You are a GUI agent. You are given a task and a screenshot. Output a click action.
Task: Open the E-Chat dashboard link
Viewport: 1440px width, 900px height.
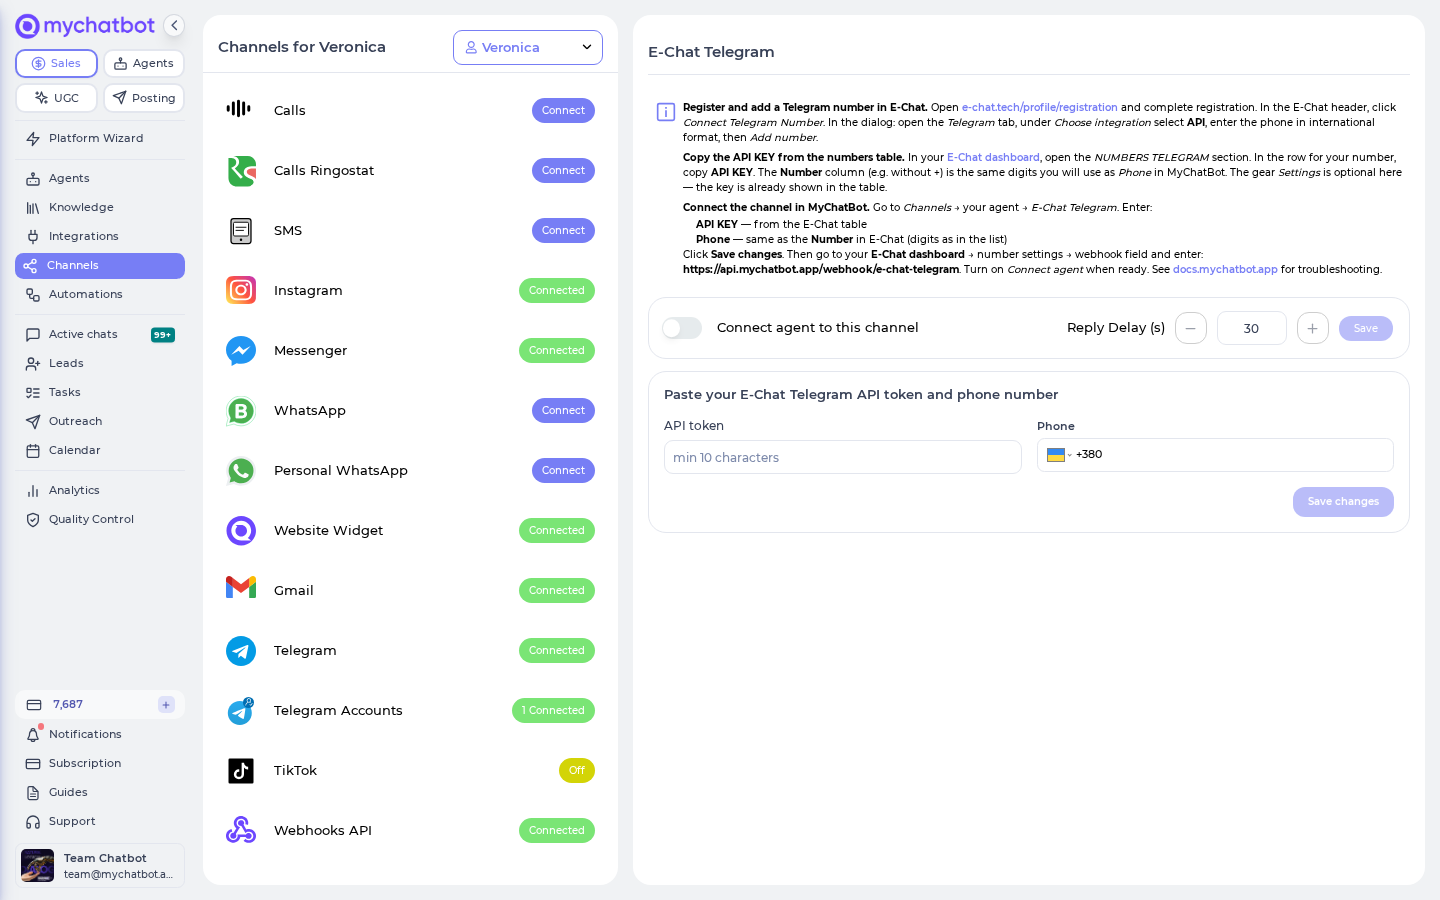(x=993, y=157)
